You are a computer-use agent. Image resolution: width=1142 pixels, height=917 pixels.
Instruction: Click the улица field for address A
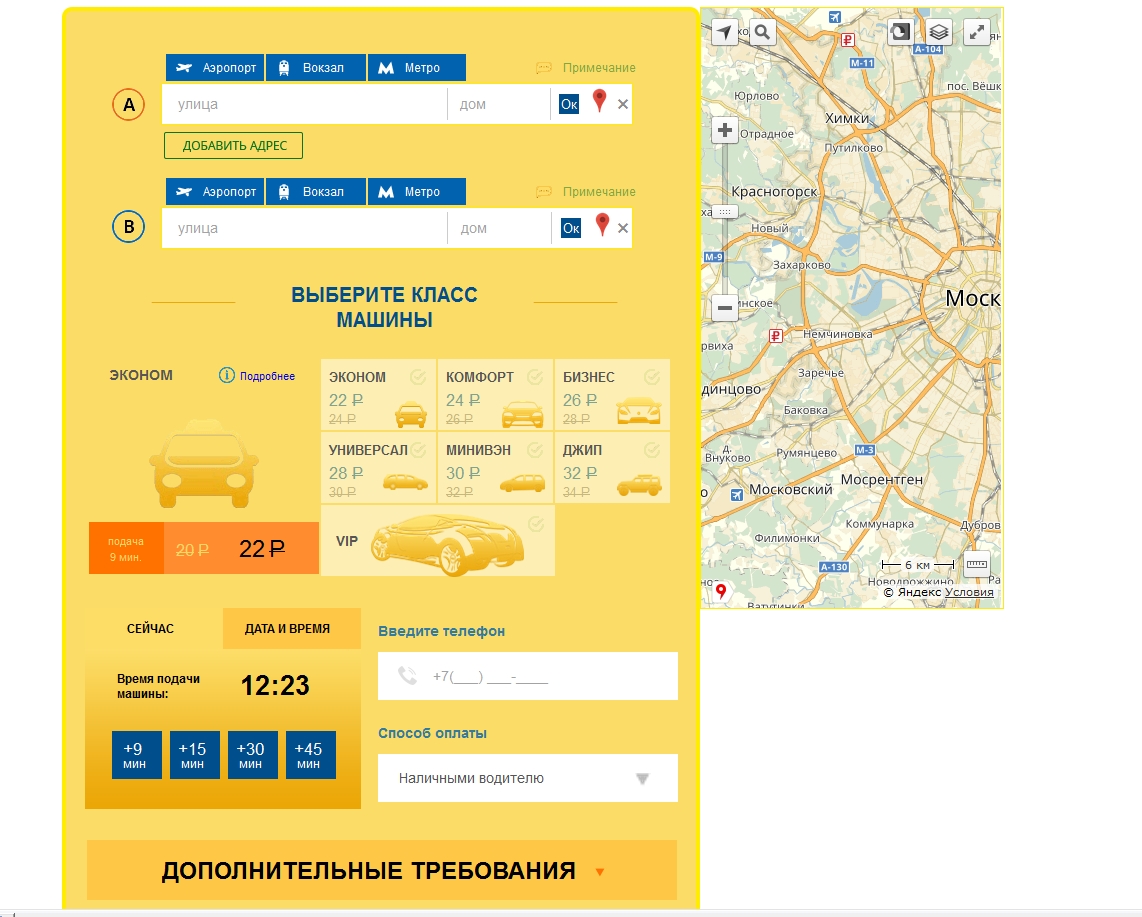click(x=304, y=104)
